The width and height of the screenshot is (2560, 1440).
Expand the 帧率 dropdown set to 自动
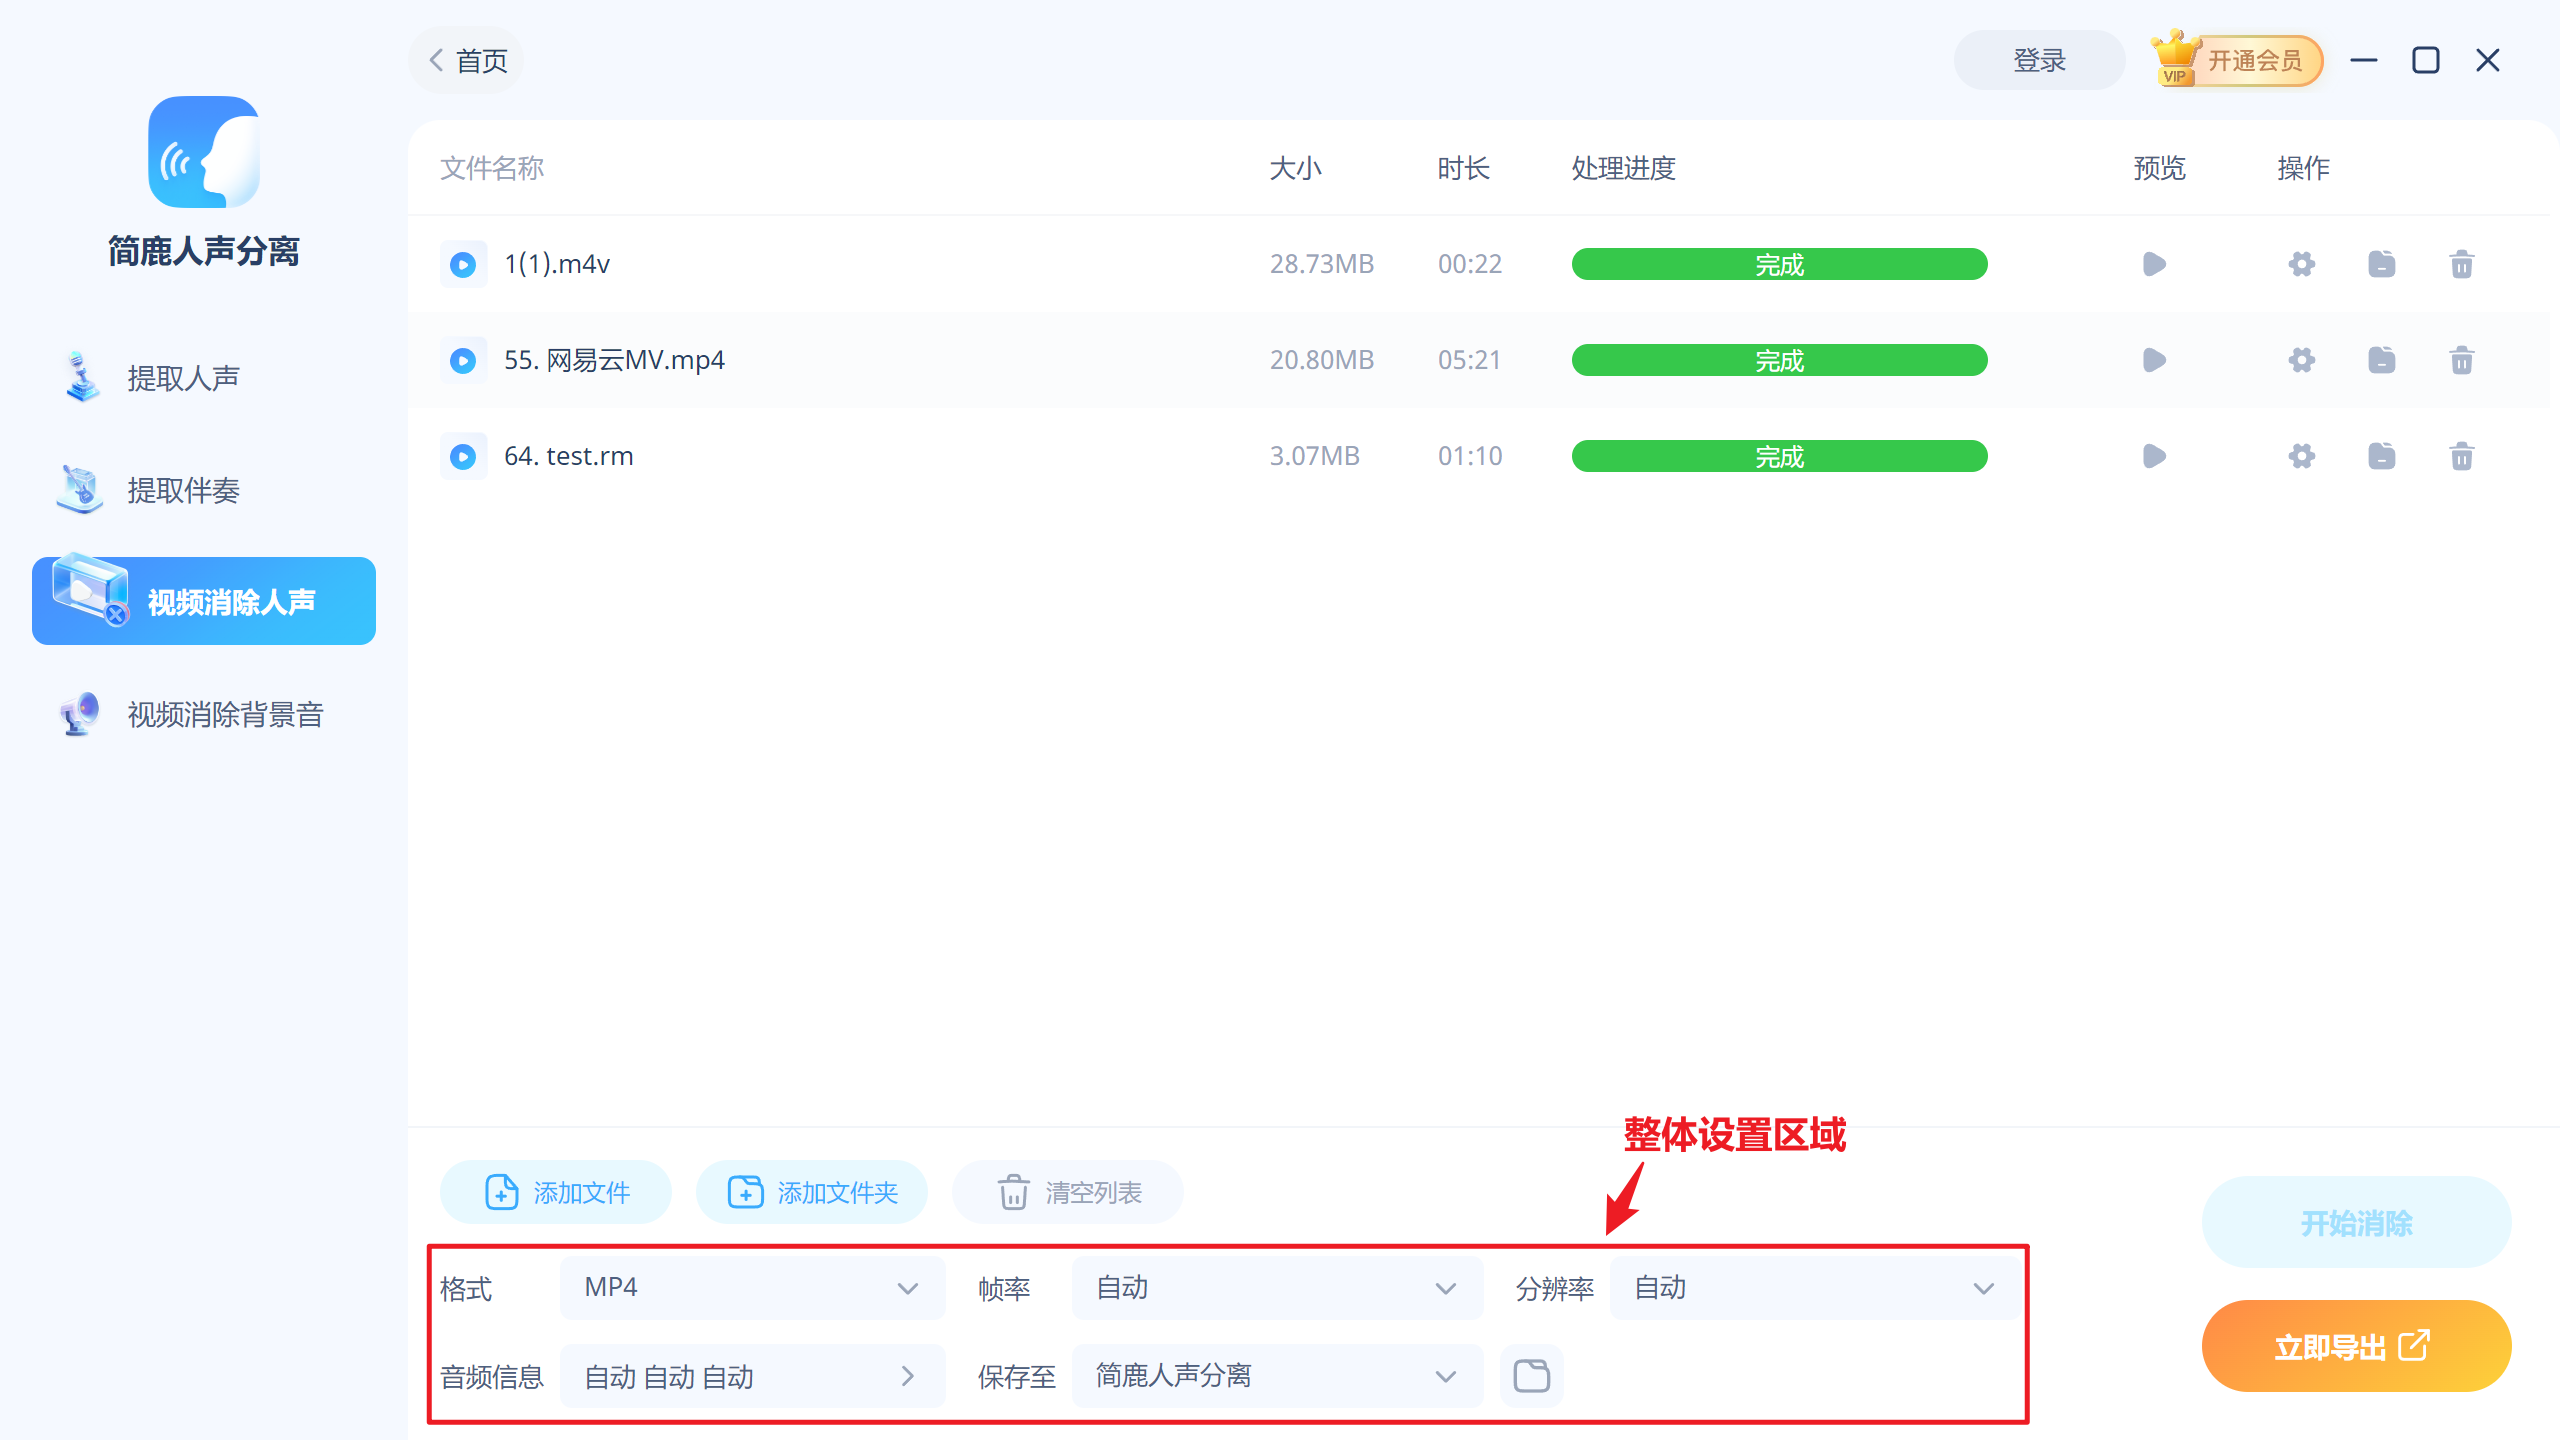pyautogui.click(x=1276, y=1288)
